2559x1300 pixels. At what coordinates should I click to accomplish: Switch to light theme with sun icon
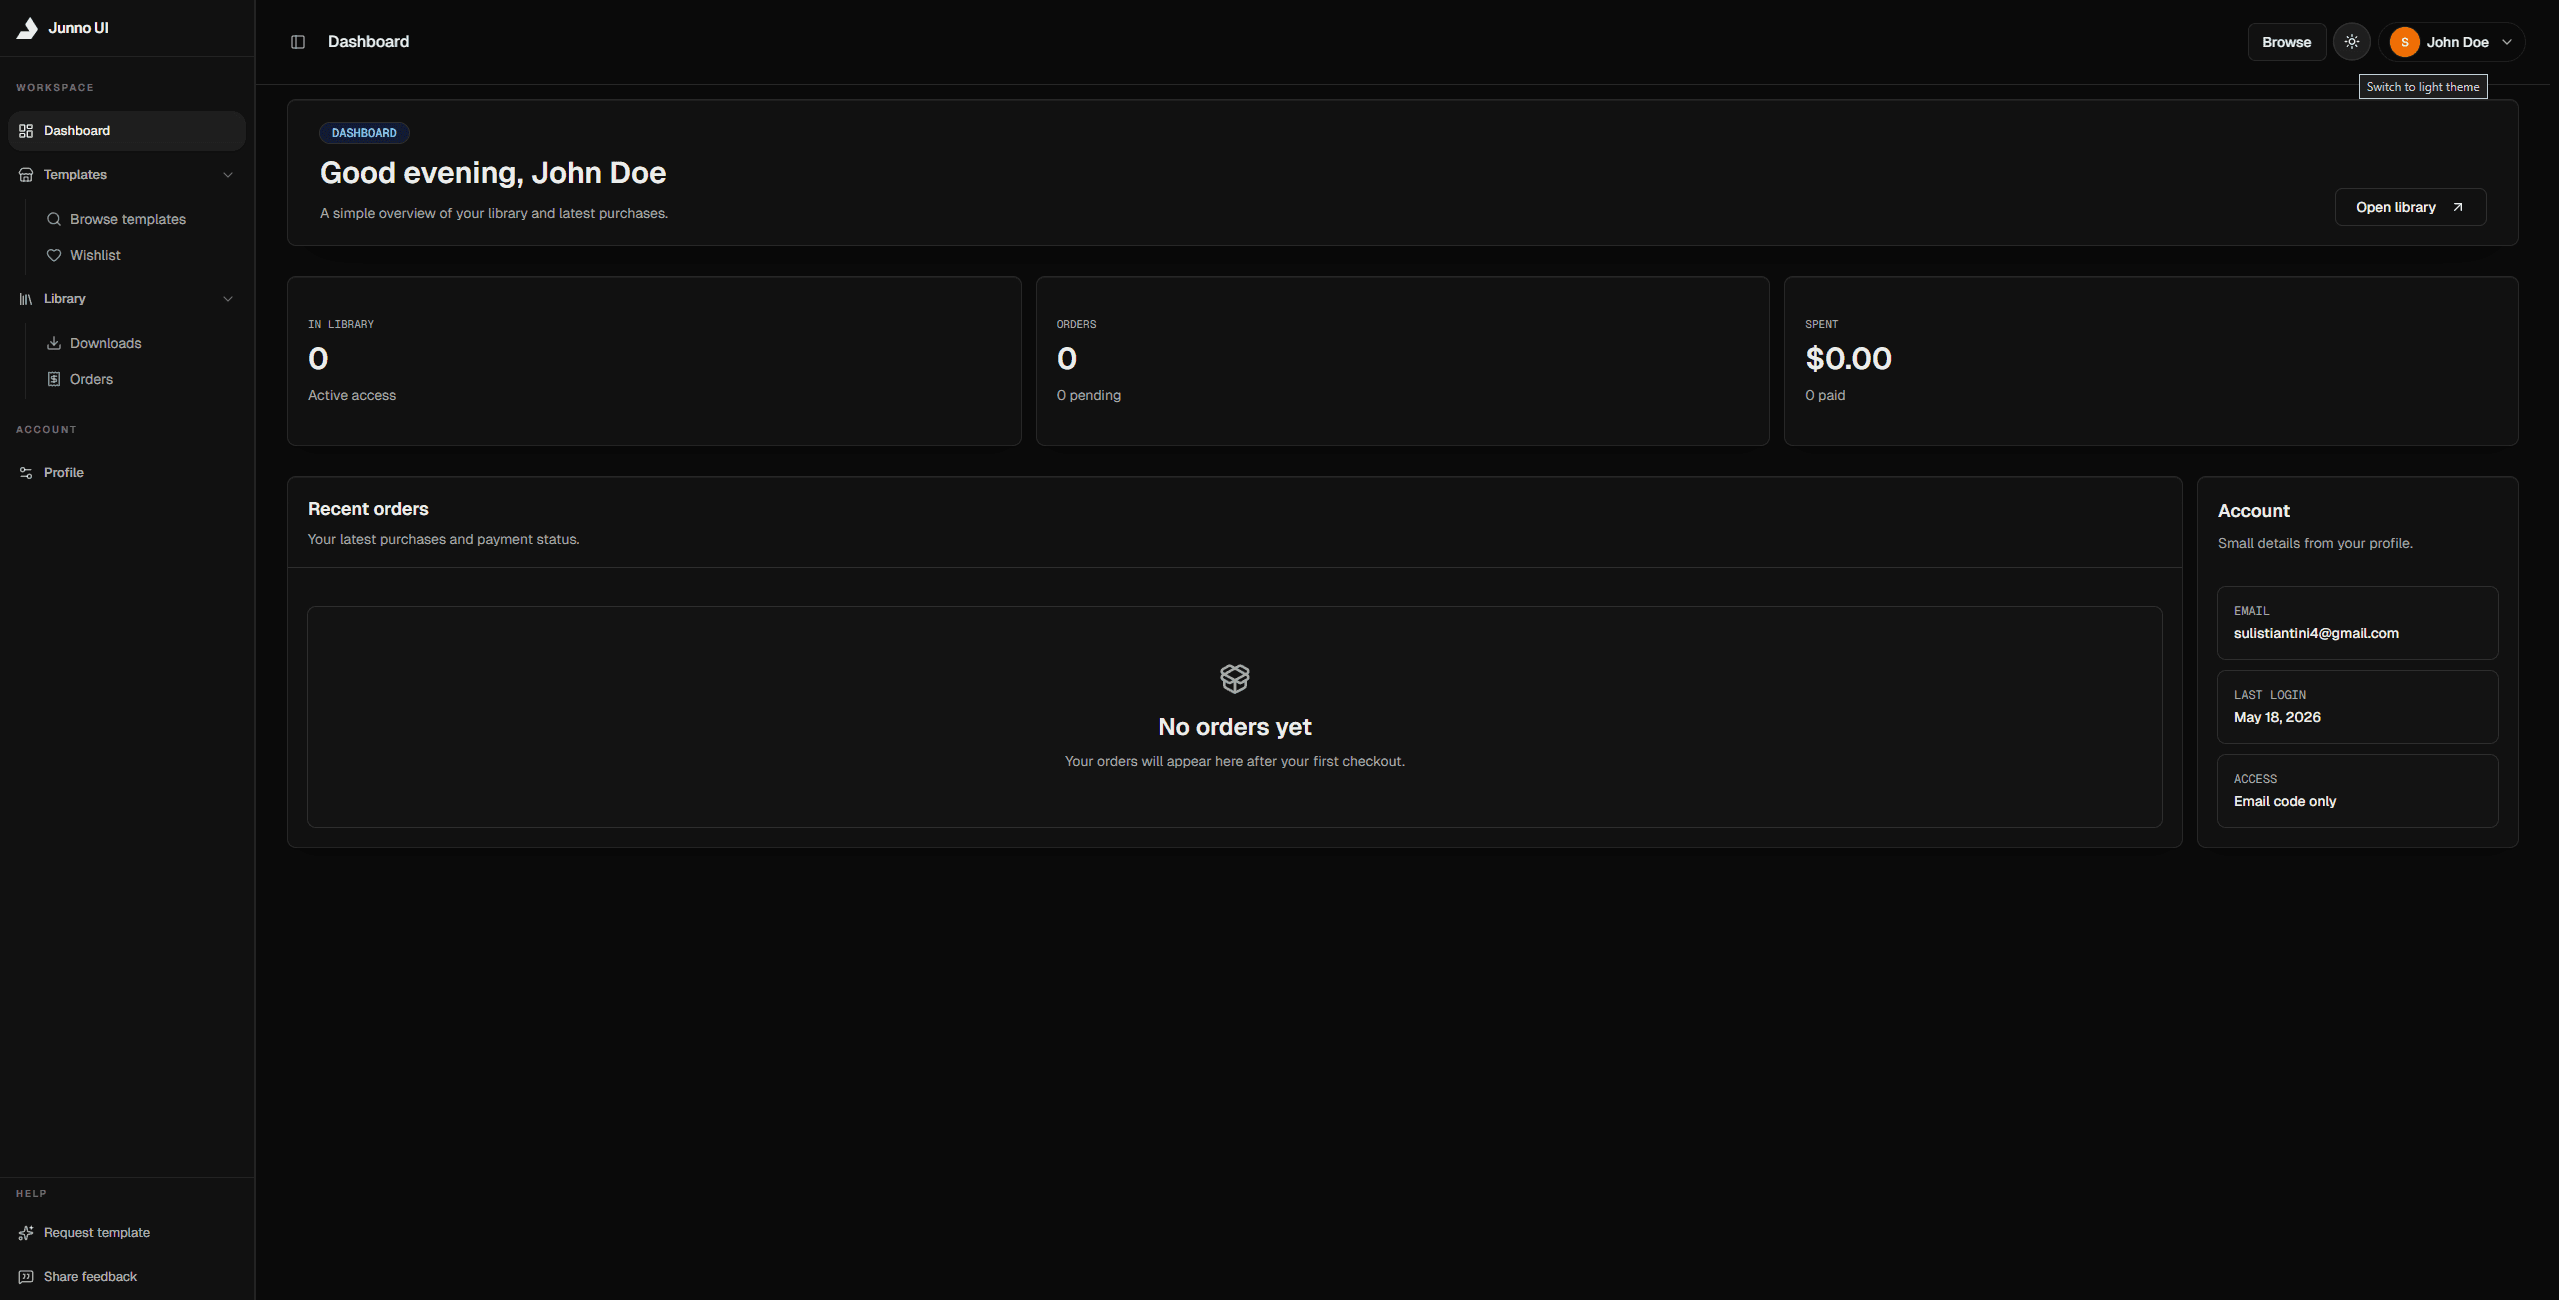[2351, 42]
